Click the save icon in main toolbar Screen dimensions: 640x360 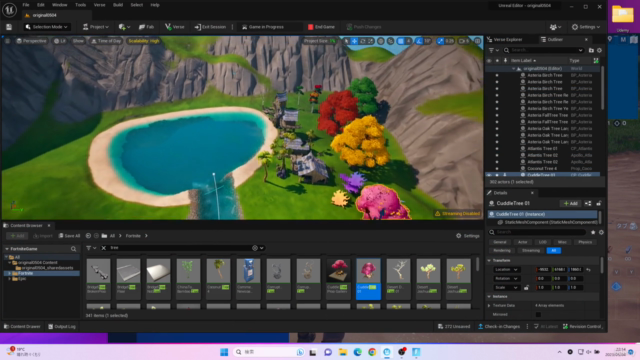point(9,27)
